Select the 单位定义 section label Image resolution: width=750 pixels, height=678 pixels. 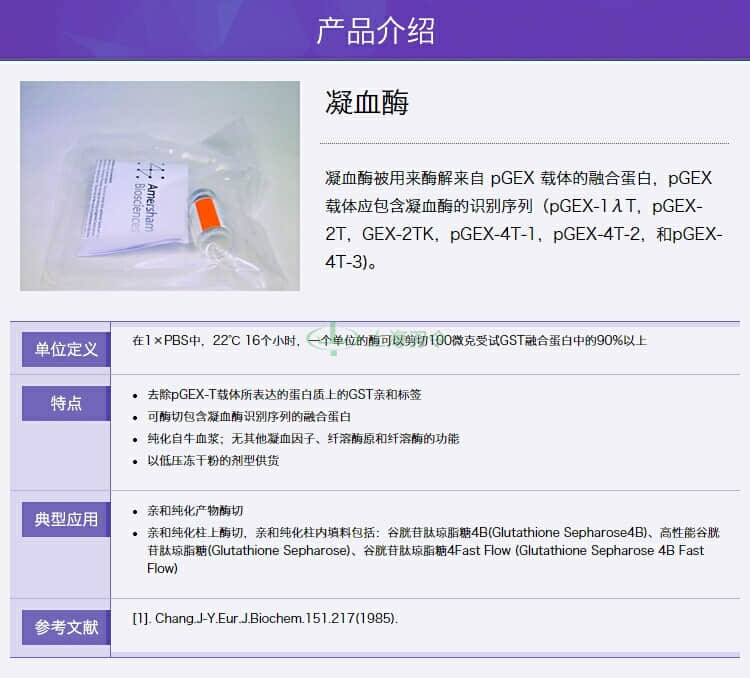click(x=66, y=349)
